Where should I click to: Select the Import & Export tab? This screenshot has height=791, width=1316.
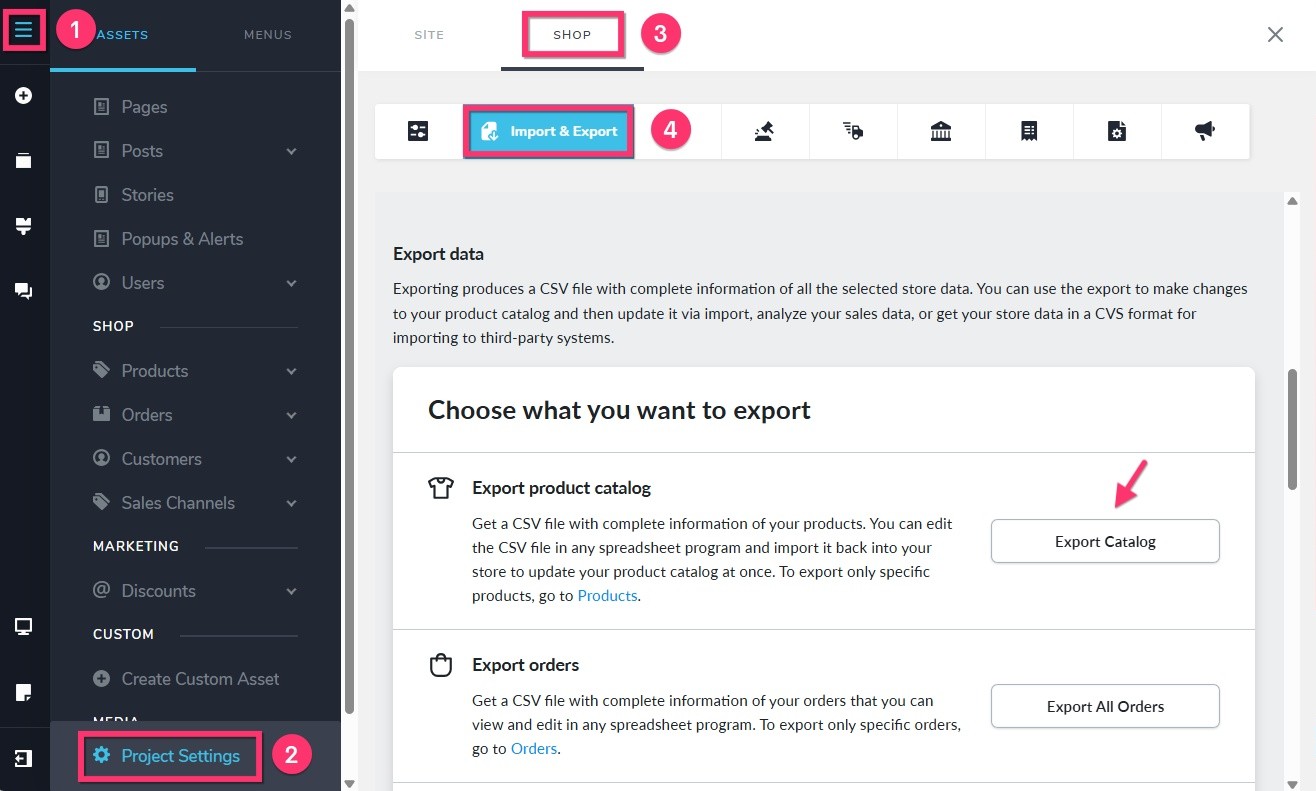548,131
